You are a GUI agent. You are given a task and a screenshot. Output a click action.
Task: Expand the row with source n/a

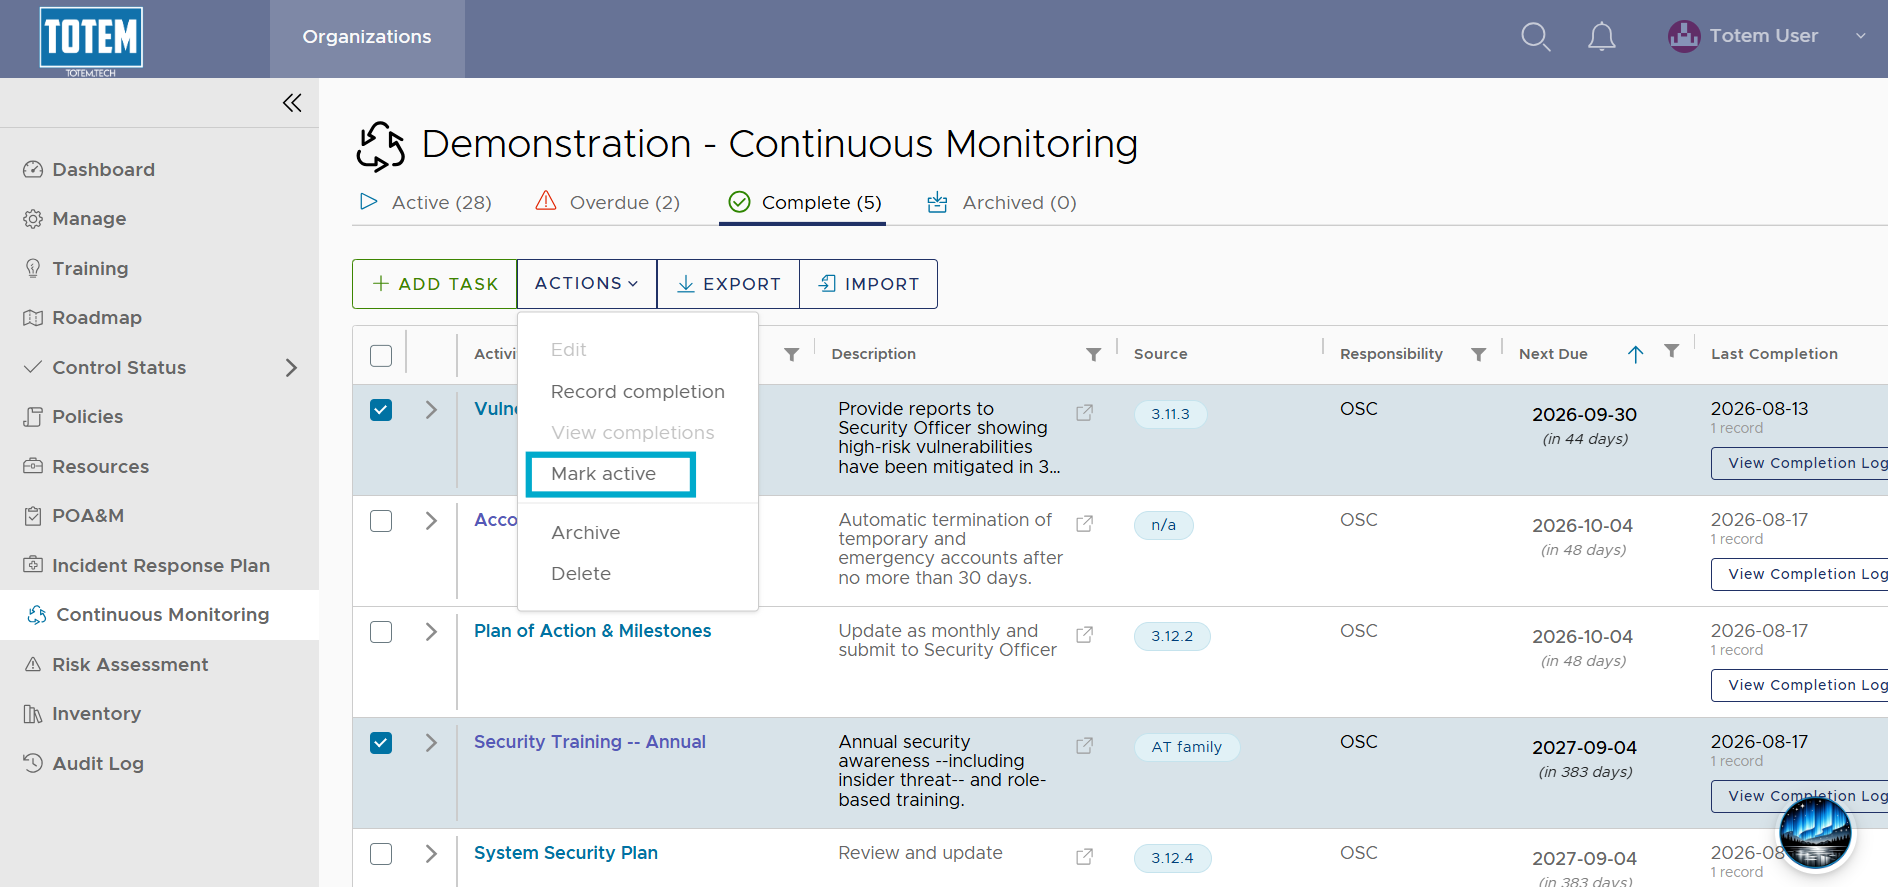tap(431, 521)
